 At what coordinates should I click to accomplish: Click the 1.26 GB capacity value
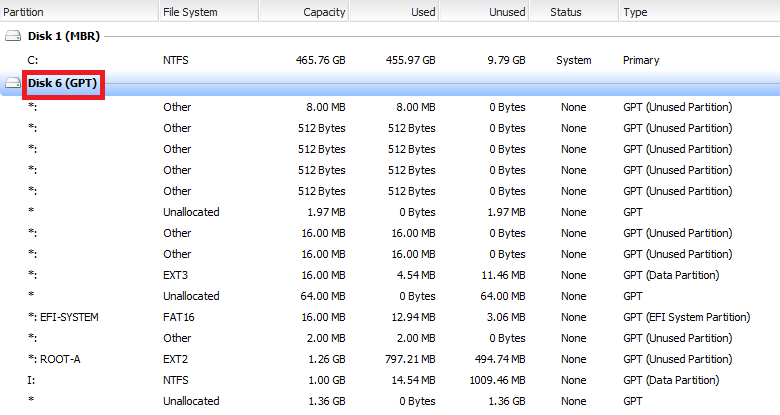tap(326, 359)
